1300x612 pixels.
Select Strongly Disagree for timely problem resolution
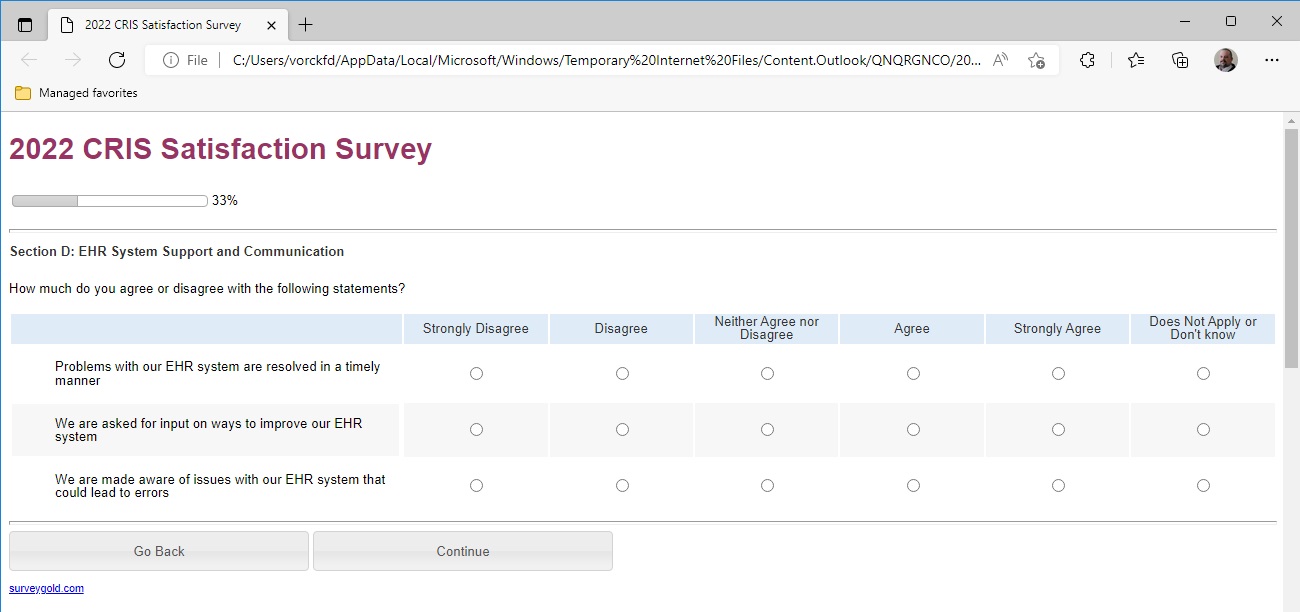tap(476, 374)
